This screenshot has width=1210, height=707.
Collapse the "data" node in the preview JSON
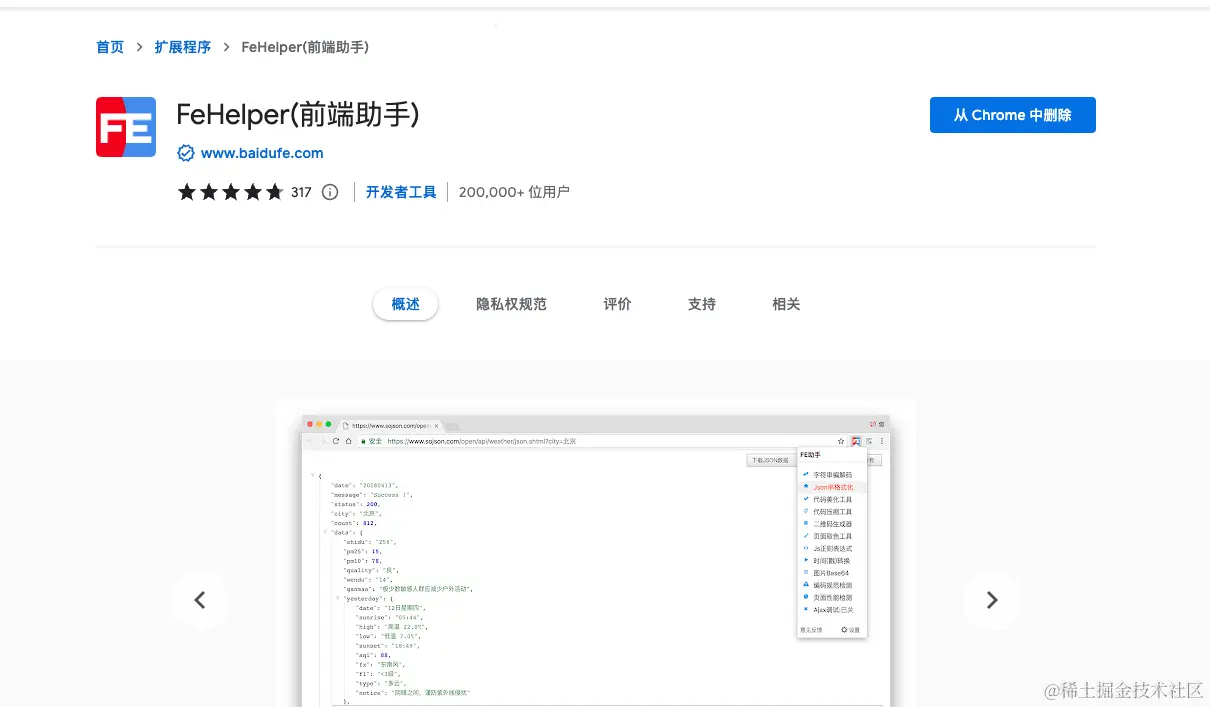click(x=326, y=532)
